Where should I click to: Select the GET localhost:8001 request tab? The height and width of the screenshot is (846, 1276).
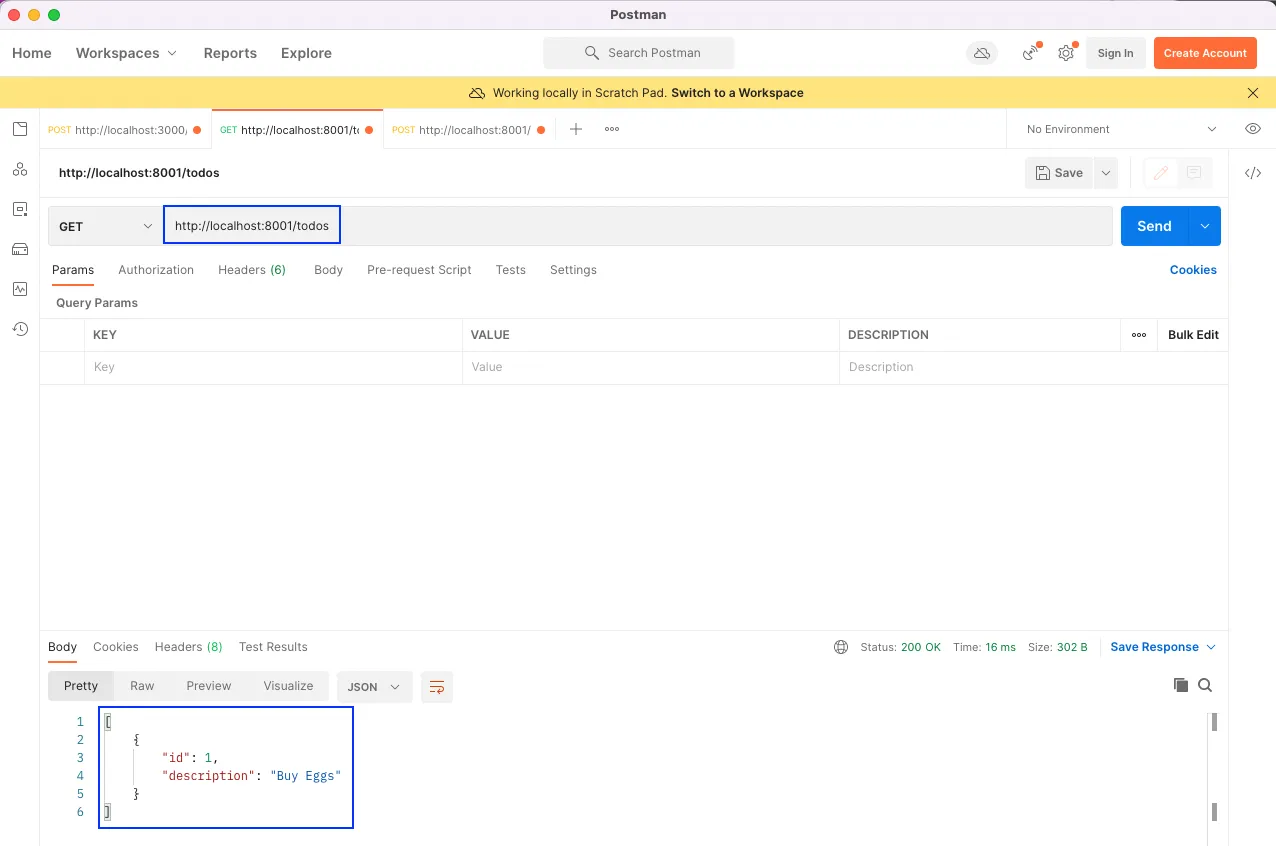(x=297, y=130)
